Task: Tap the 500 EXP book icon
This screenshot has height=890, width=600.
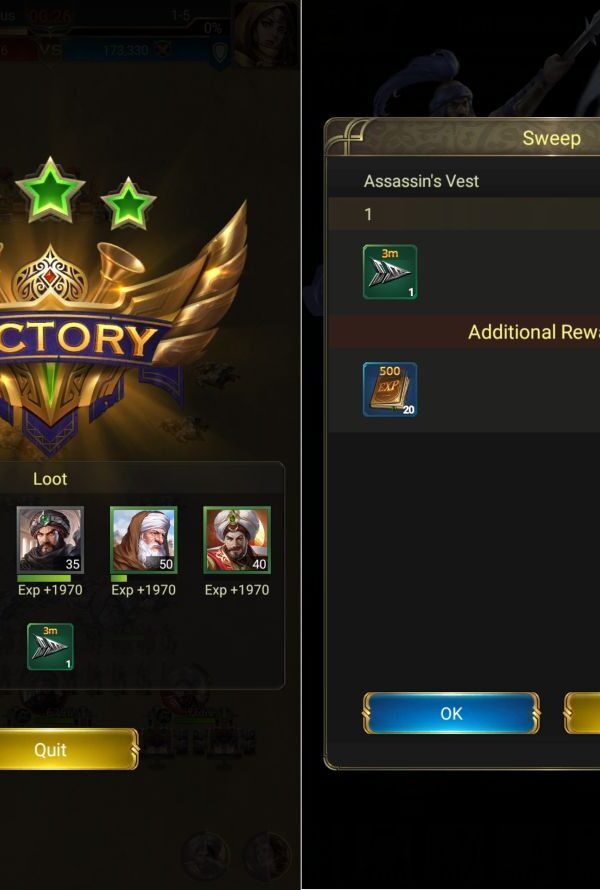Action: tap(390, 389)
